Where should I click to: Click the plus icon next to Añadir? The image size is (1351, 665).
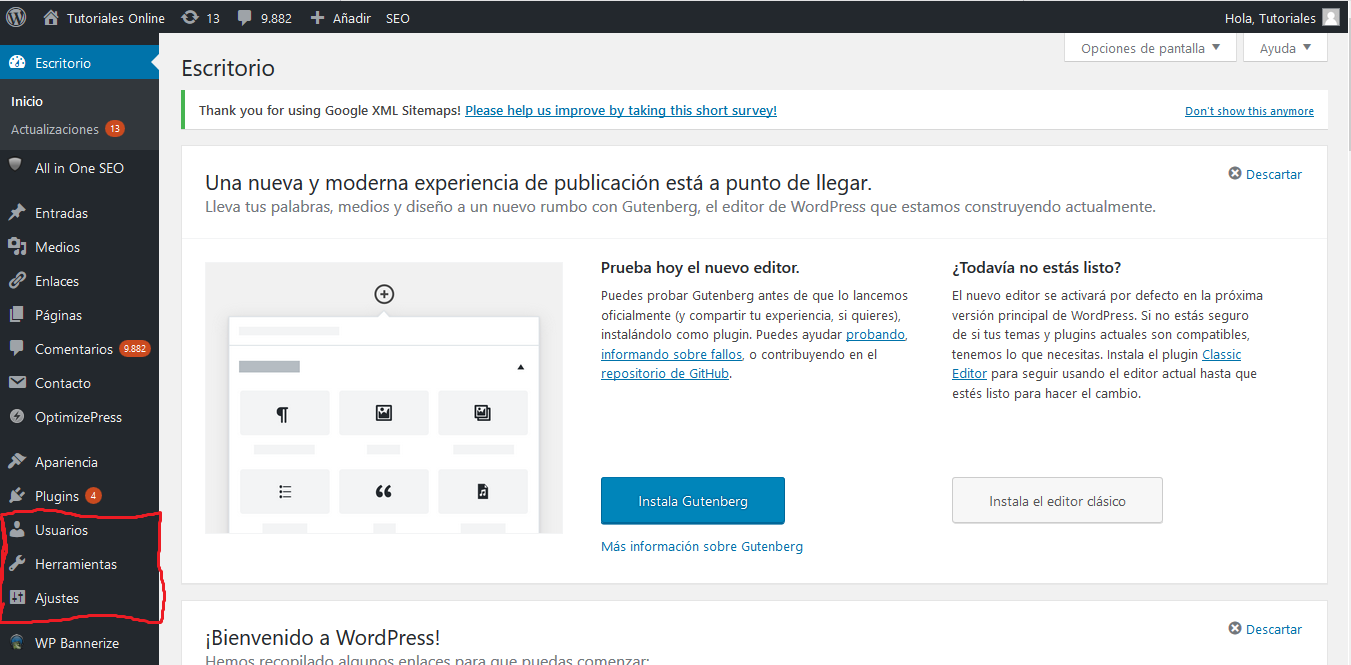(x=317, y=17)
